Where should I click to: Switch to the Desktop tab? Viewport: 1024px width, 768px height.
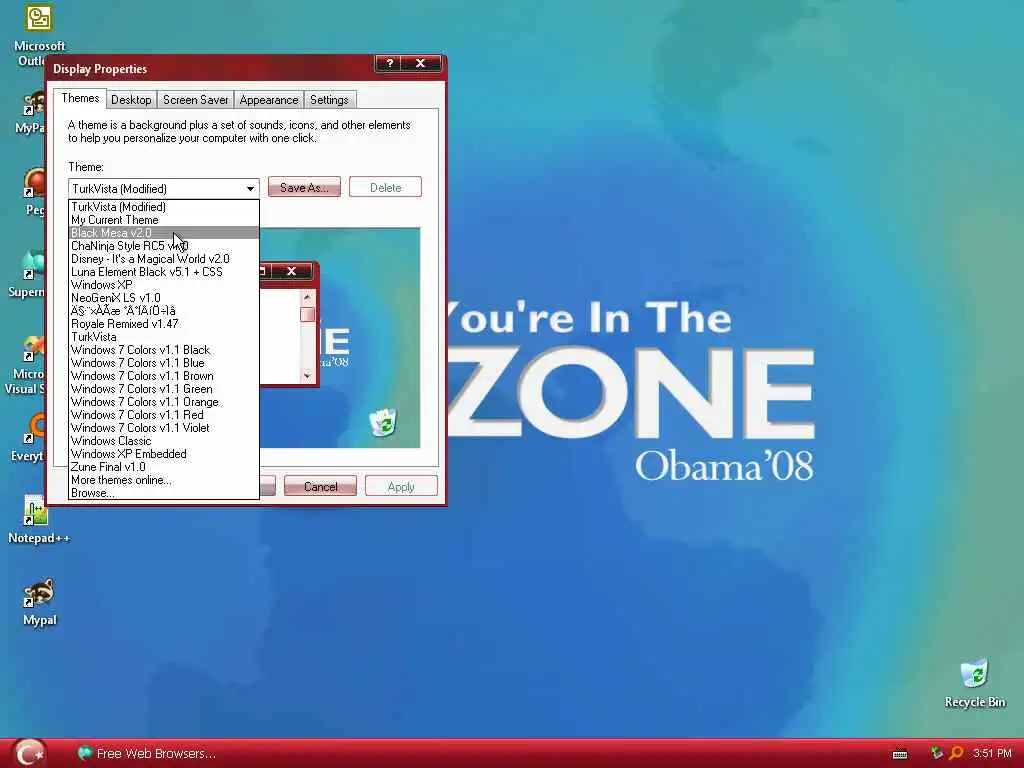(131, 100)
